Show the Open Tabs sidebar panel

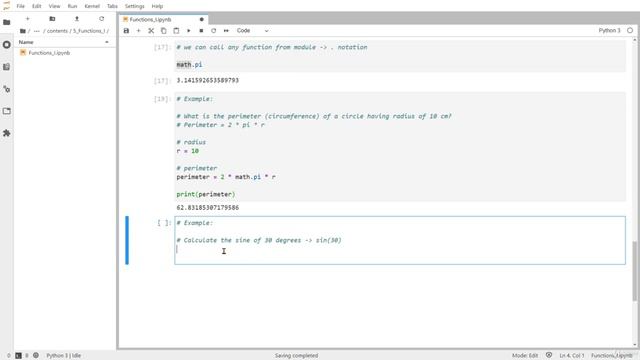click(7, 111)
